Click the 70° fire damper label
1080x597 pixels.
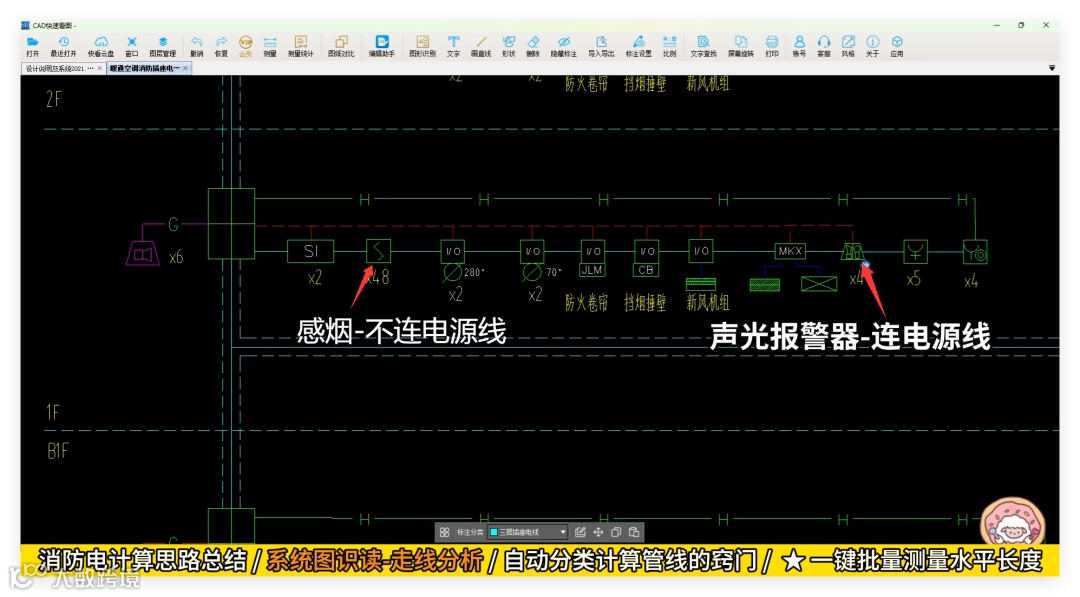click(554, 273)
